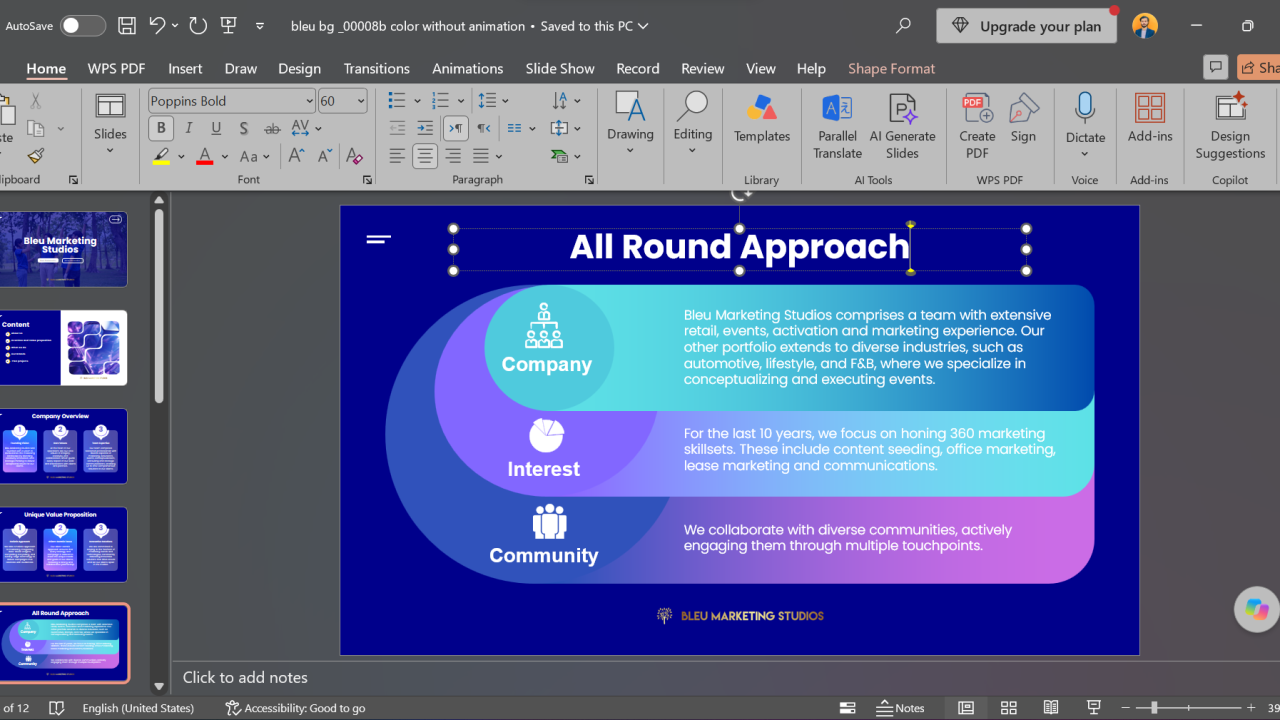Open Design Suggestions
The height and width of the screenshot is (720, 1280).
1230,126
